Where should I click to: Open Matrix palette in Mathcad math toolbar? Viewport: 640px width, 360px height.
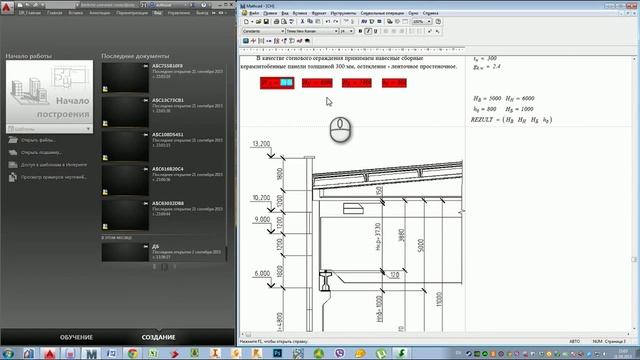click(261, 41)
